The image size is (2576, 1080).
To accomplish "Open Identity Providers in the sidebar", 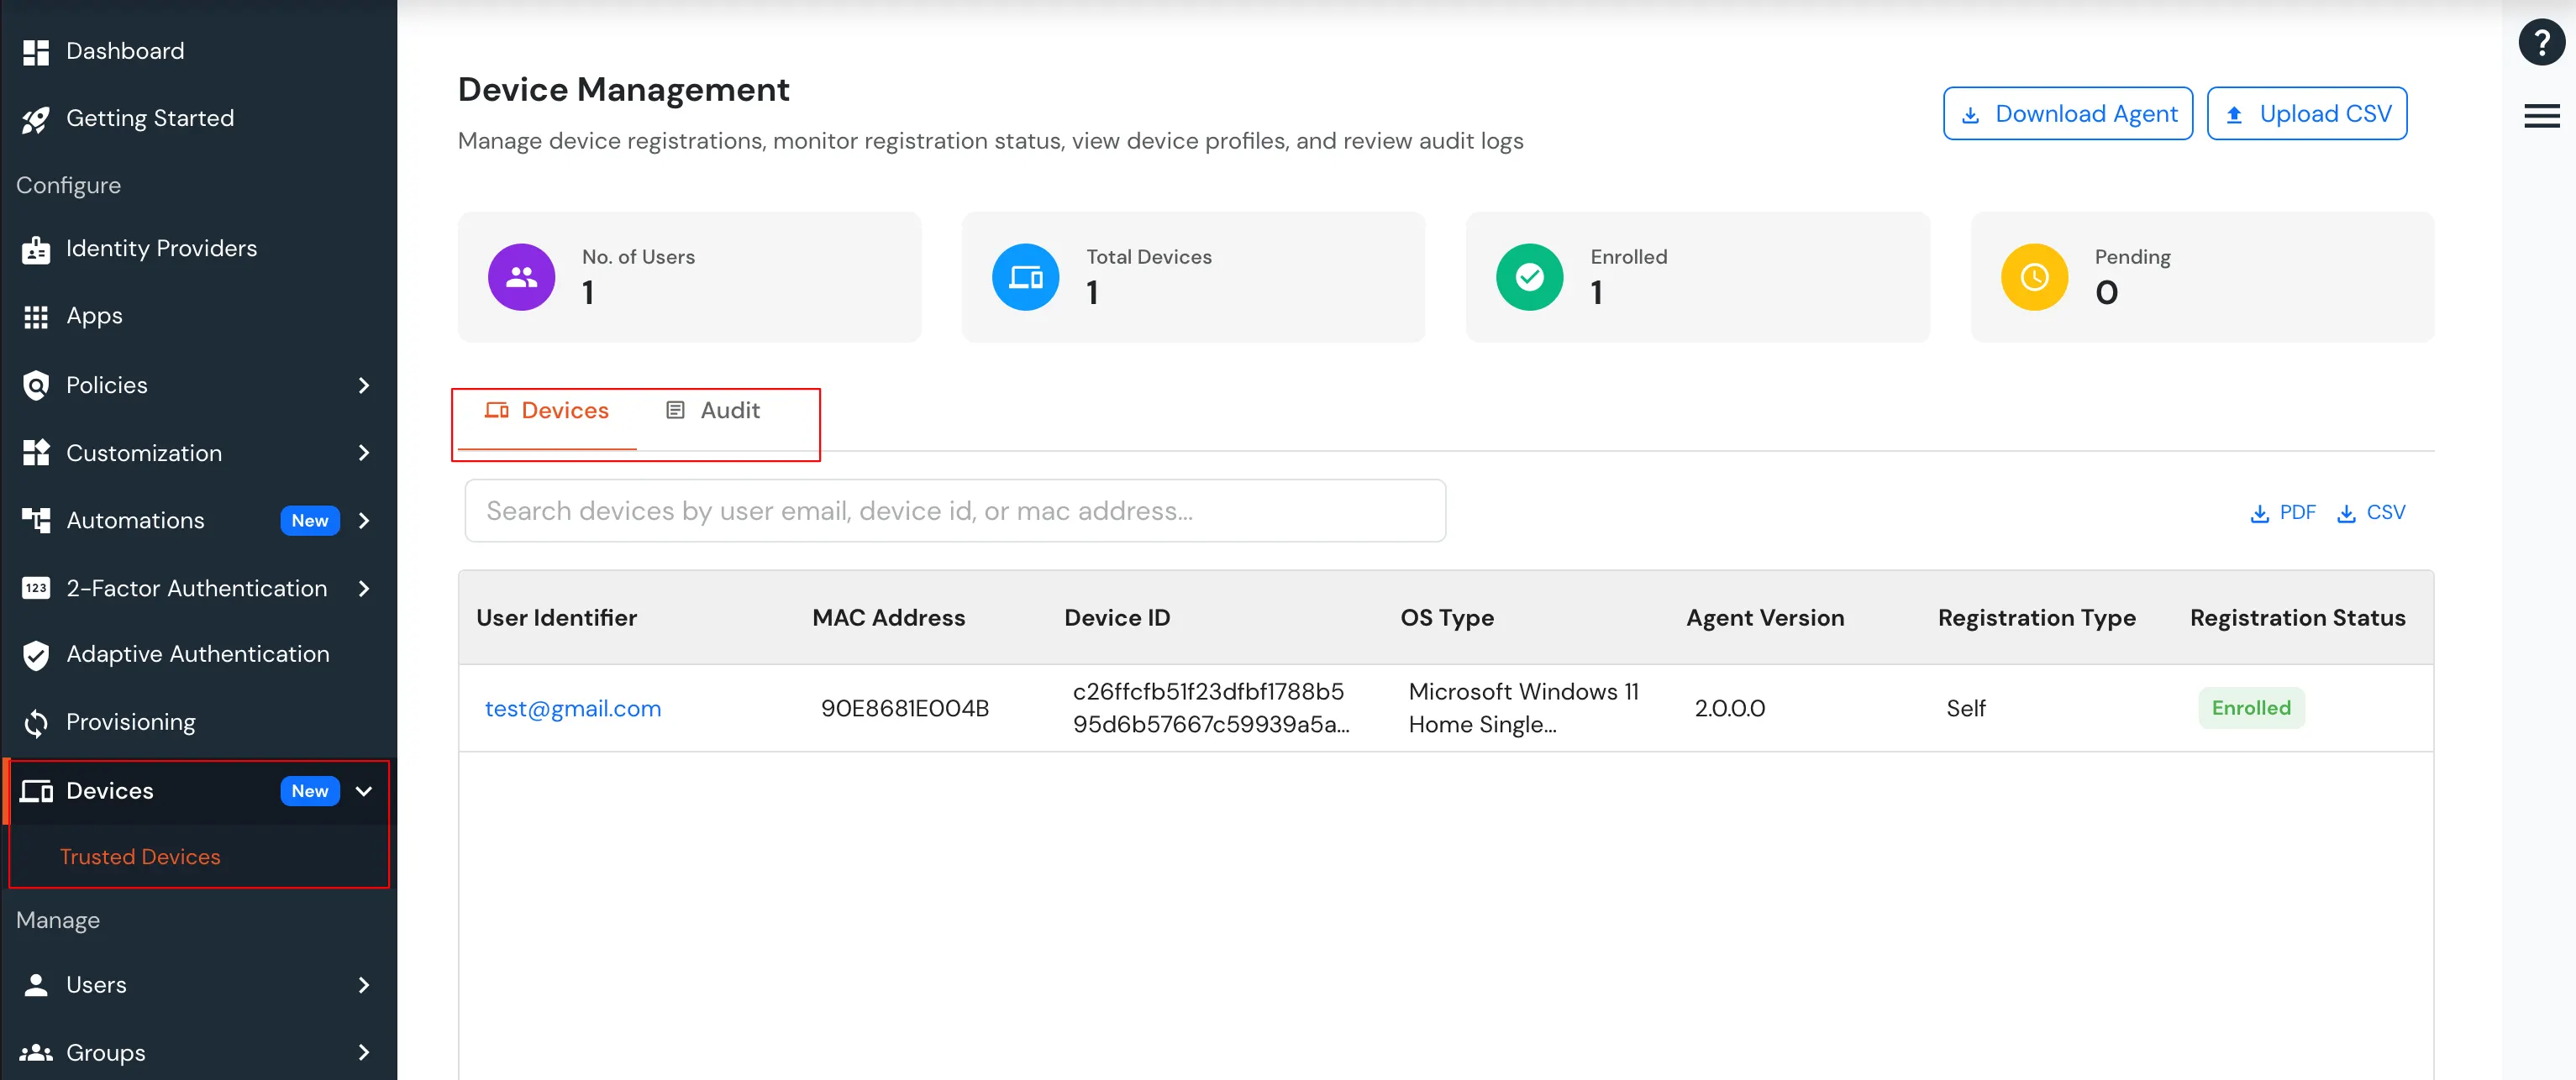I will [x=161, y=247].
